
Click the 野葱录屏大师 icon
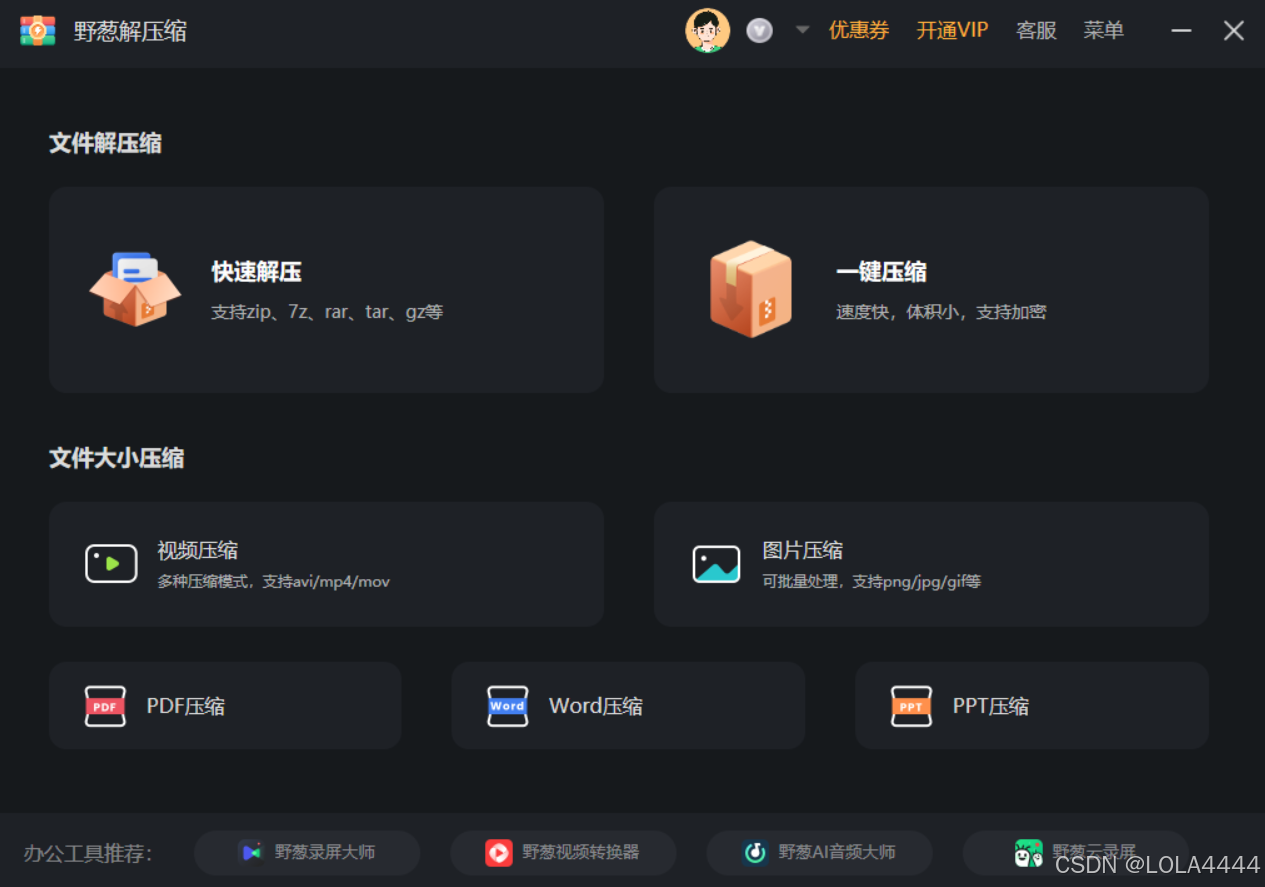pos(252,852)
